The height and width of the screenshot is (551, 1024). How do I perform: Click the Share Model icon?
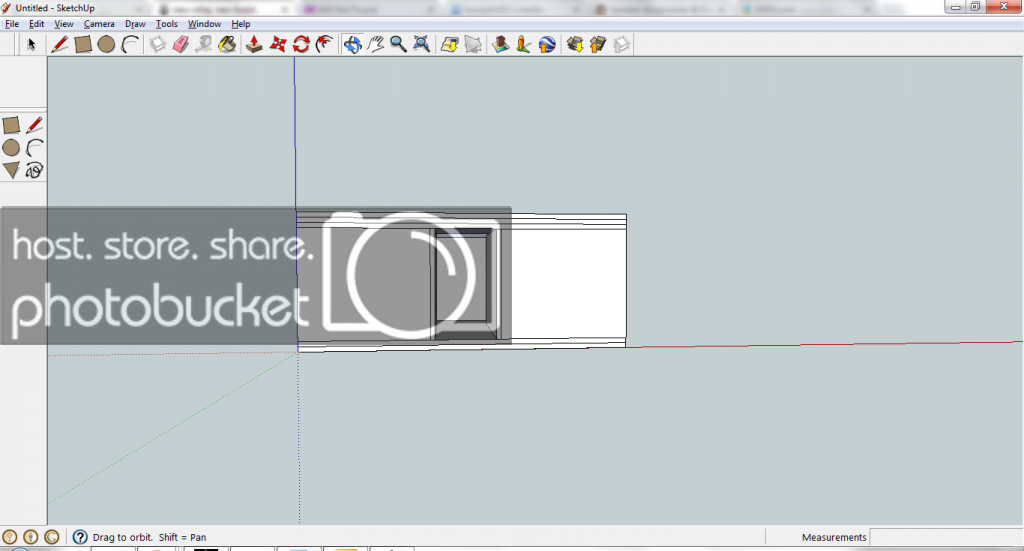598,44
